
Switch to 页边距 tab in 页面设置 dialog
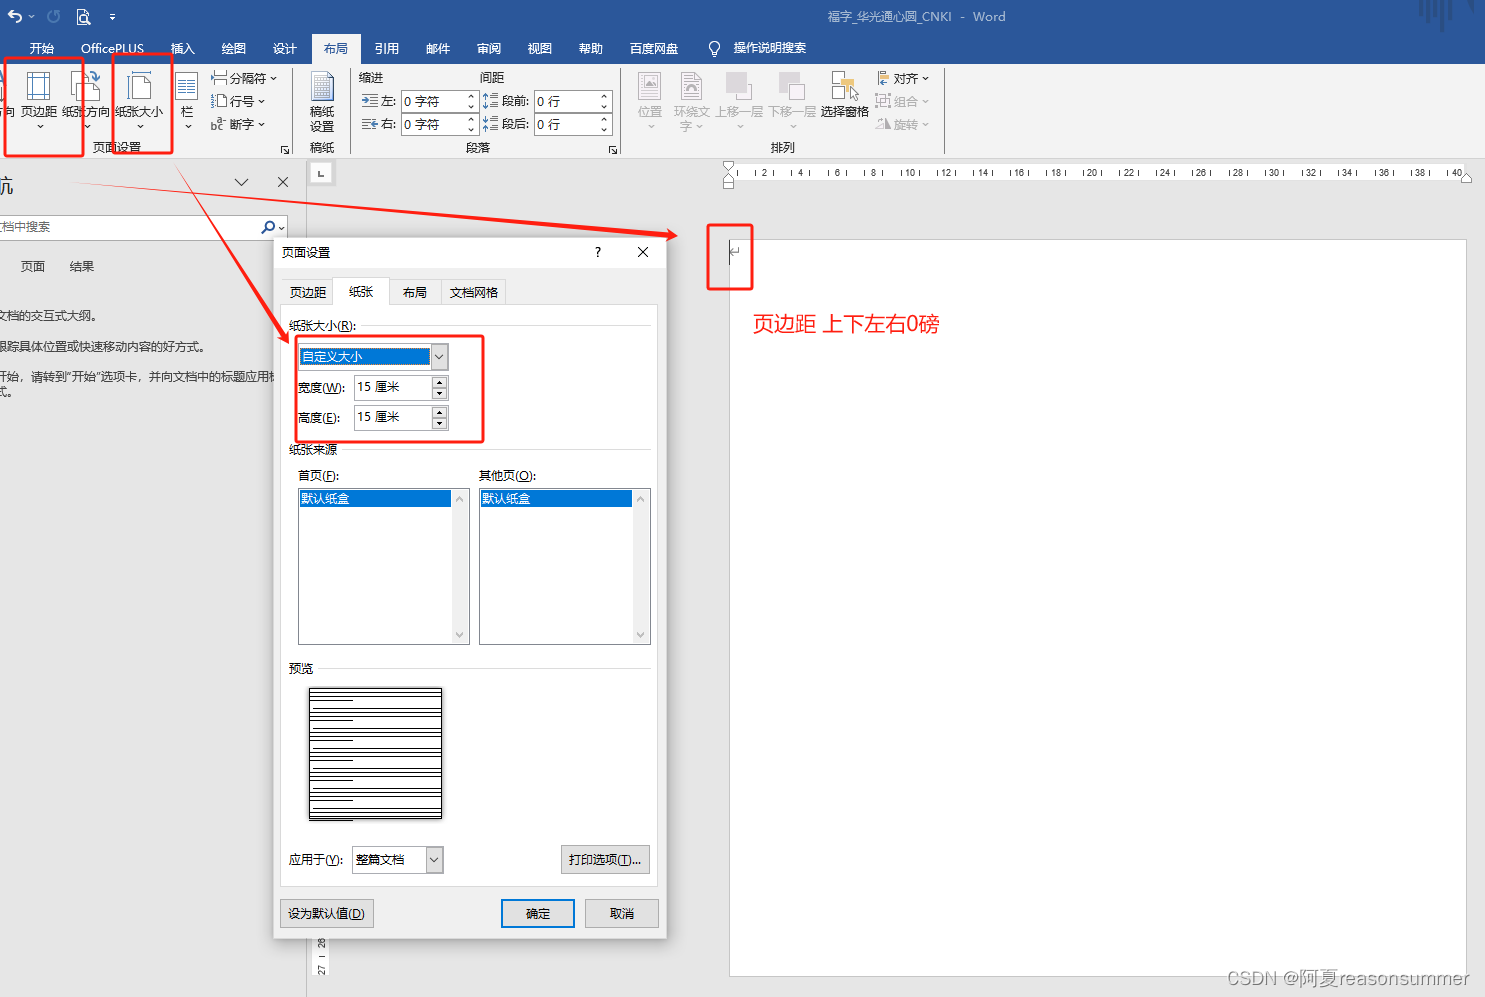pyautogui.click(x=308, y=292)
